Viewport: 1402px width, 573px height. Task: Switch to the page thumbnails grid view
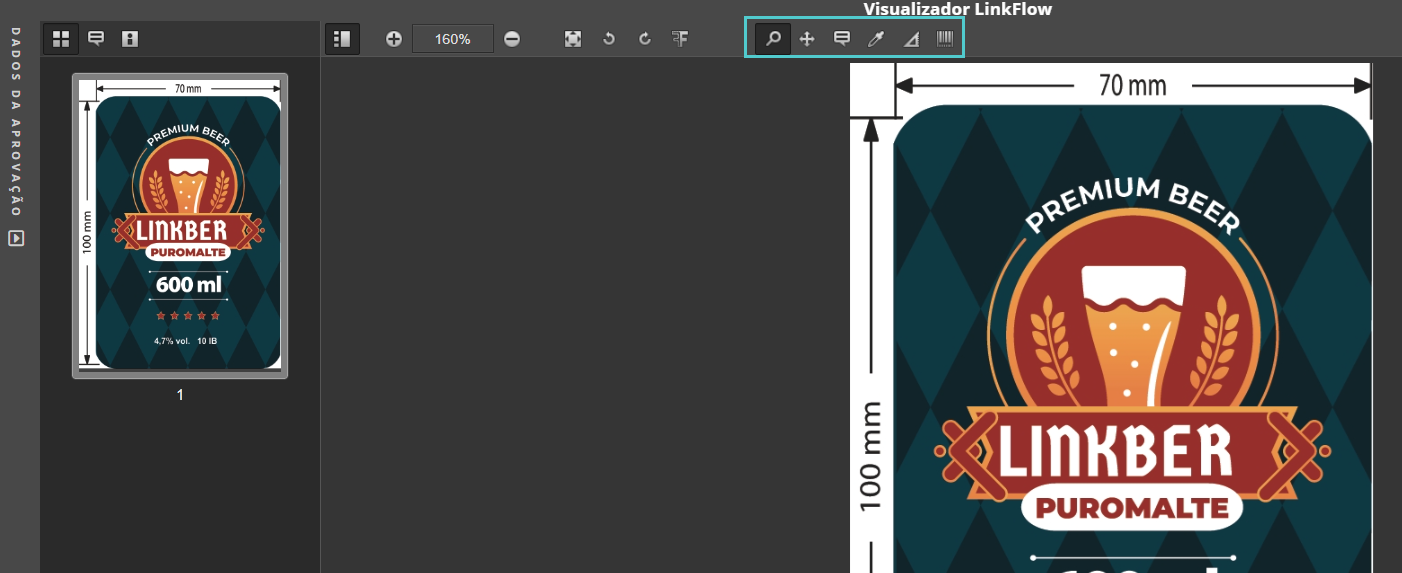pyautogui.click(x=62, y=39)
